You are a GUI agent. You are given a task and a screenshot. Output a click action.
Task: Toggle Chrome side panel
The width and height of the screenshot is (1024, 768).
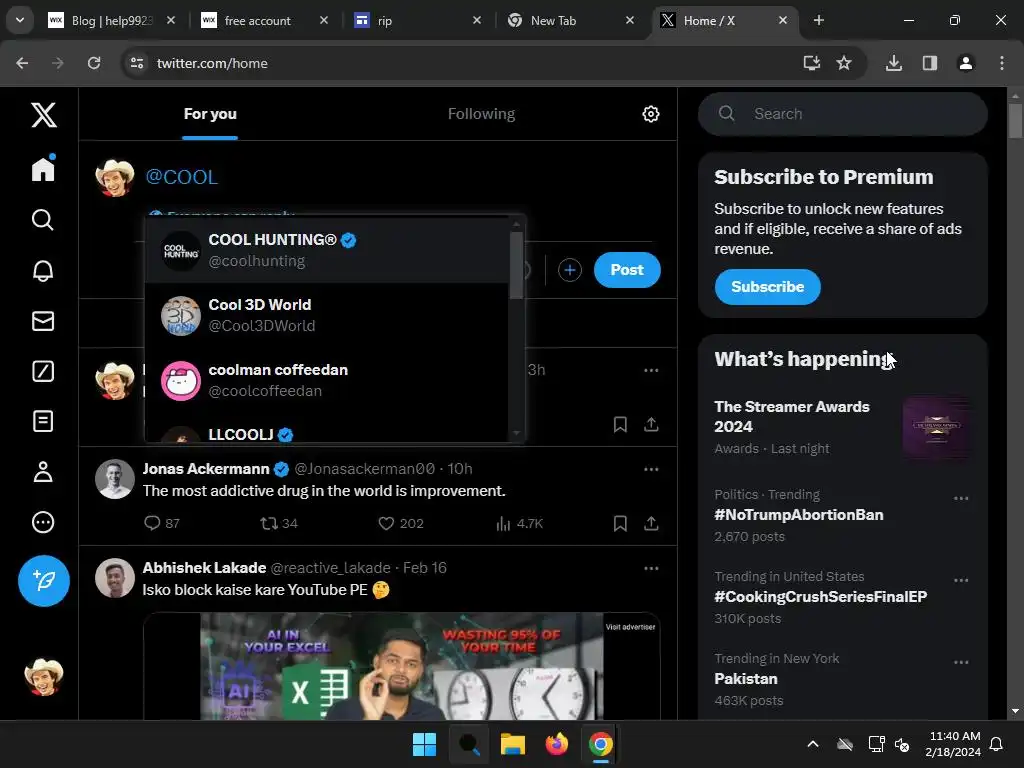coord(929,63)
